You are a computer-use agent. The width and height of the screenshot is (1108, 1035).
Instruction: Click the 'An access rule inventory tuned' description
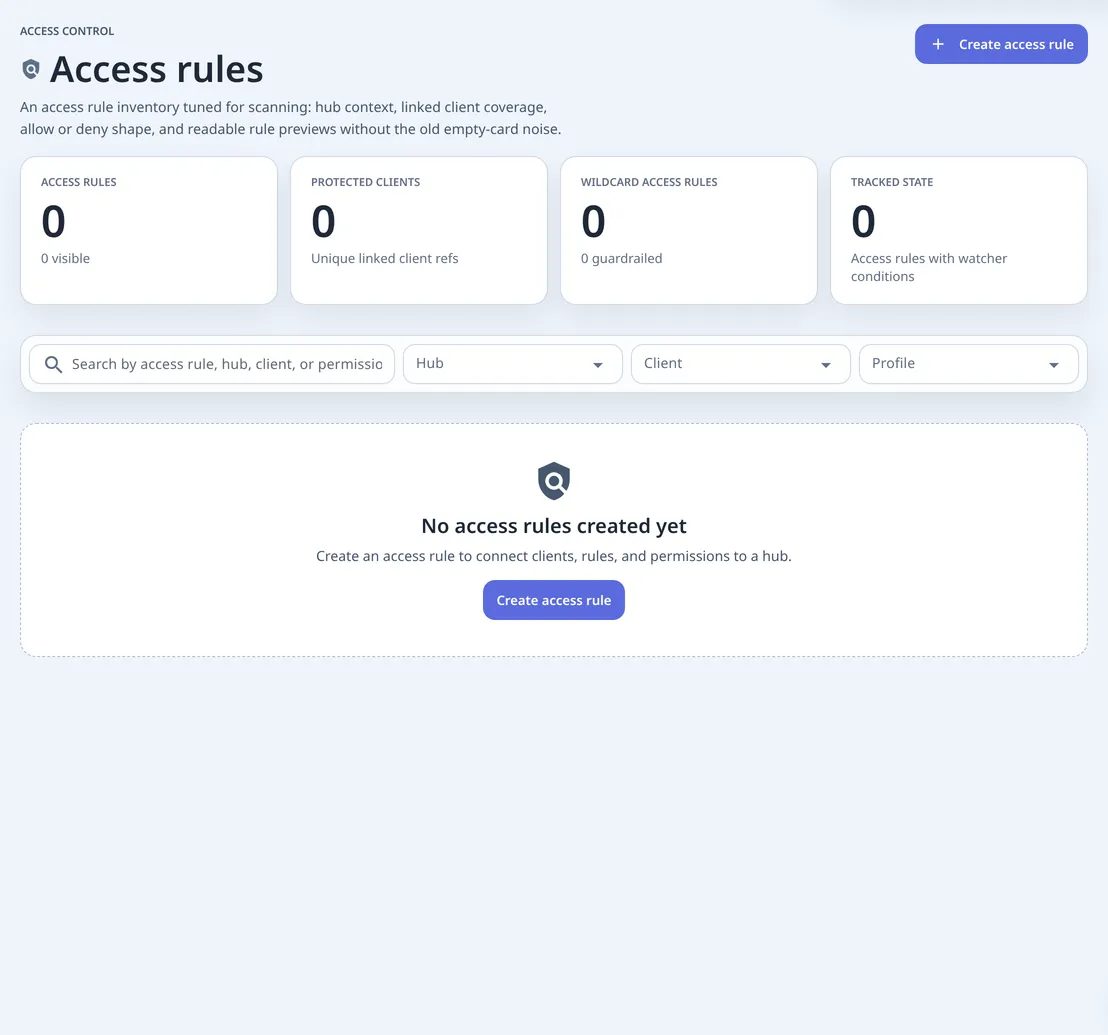point(290,118)
